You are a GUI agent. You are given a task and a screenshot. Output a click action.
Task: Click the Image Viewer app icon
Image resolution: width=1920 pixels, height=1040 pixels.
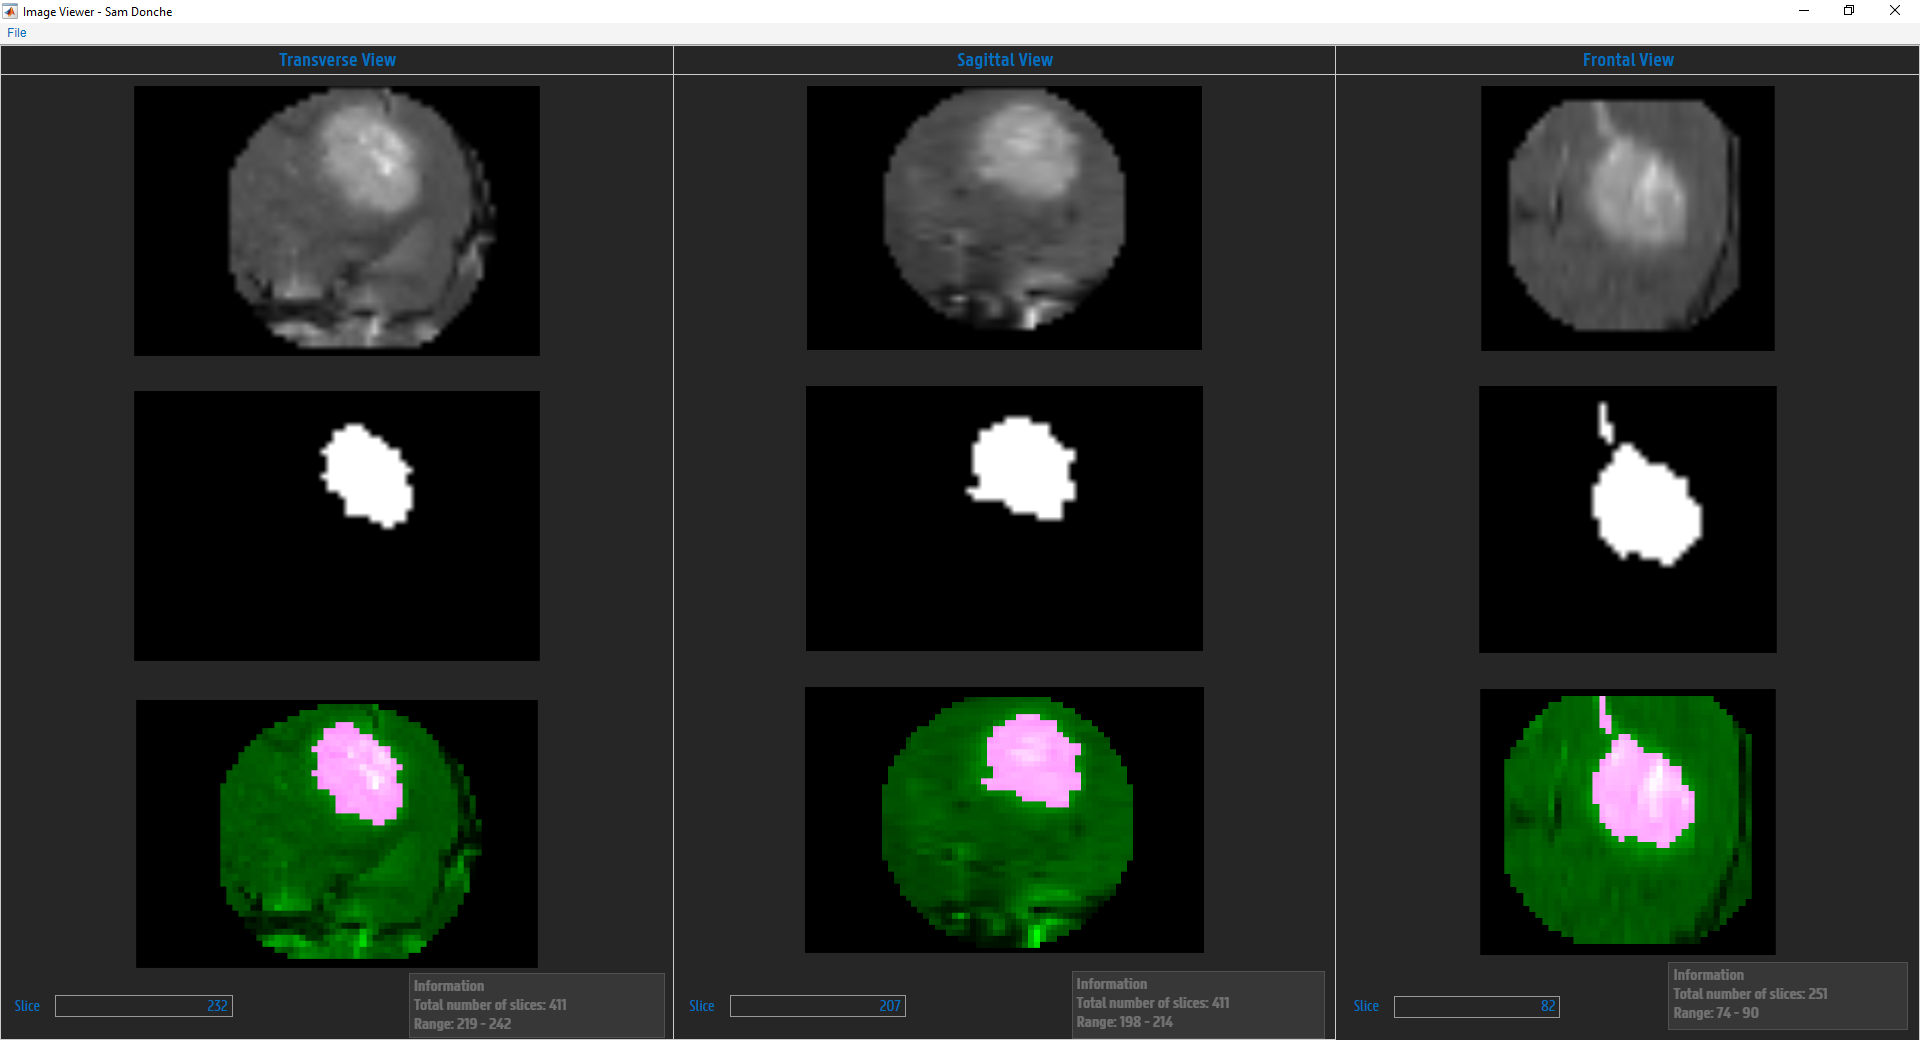[x=10, y=11]
